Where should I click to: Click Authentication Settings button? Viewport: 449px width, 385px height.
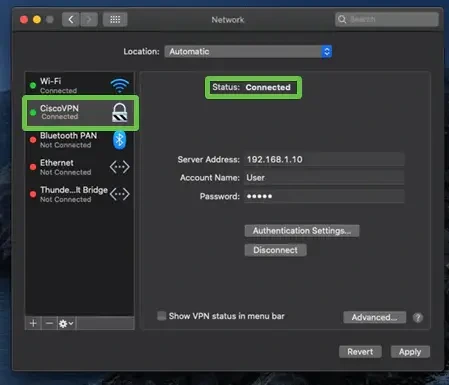[x=302, y=231]
